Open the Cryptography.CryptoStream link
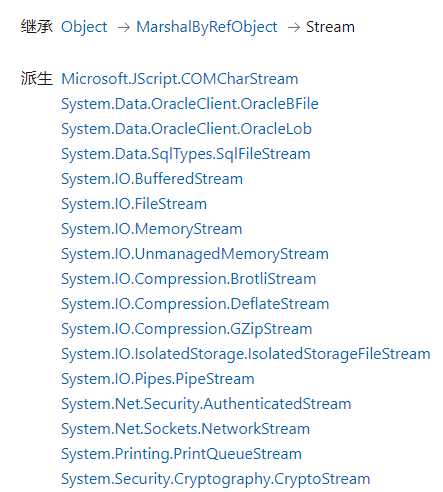Viewport: 443px width, 492px height. (216, 479)
